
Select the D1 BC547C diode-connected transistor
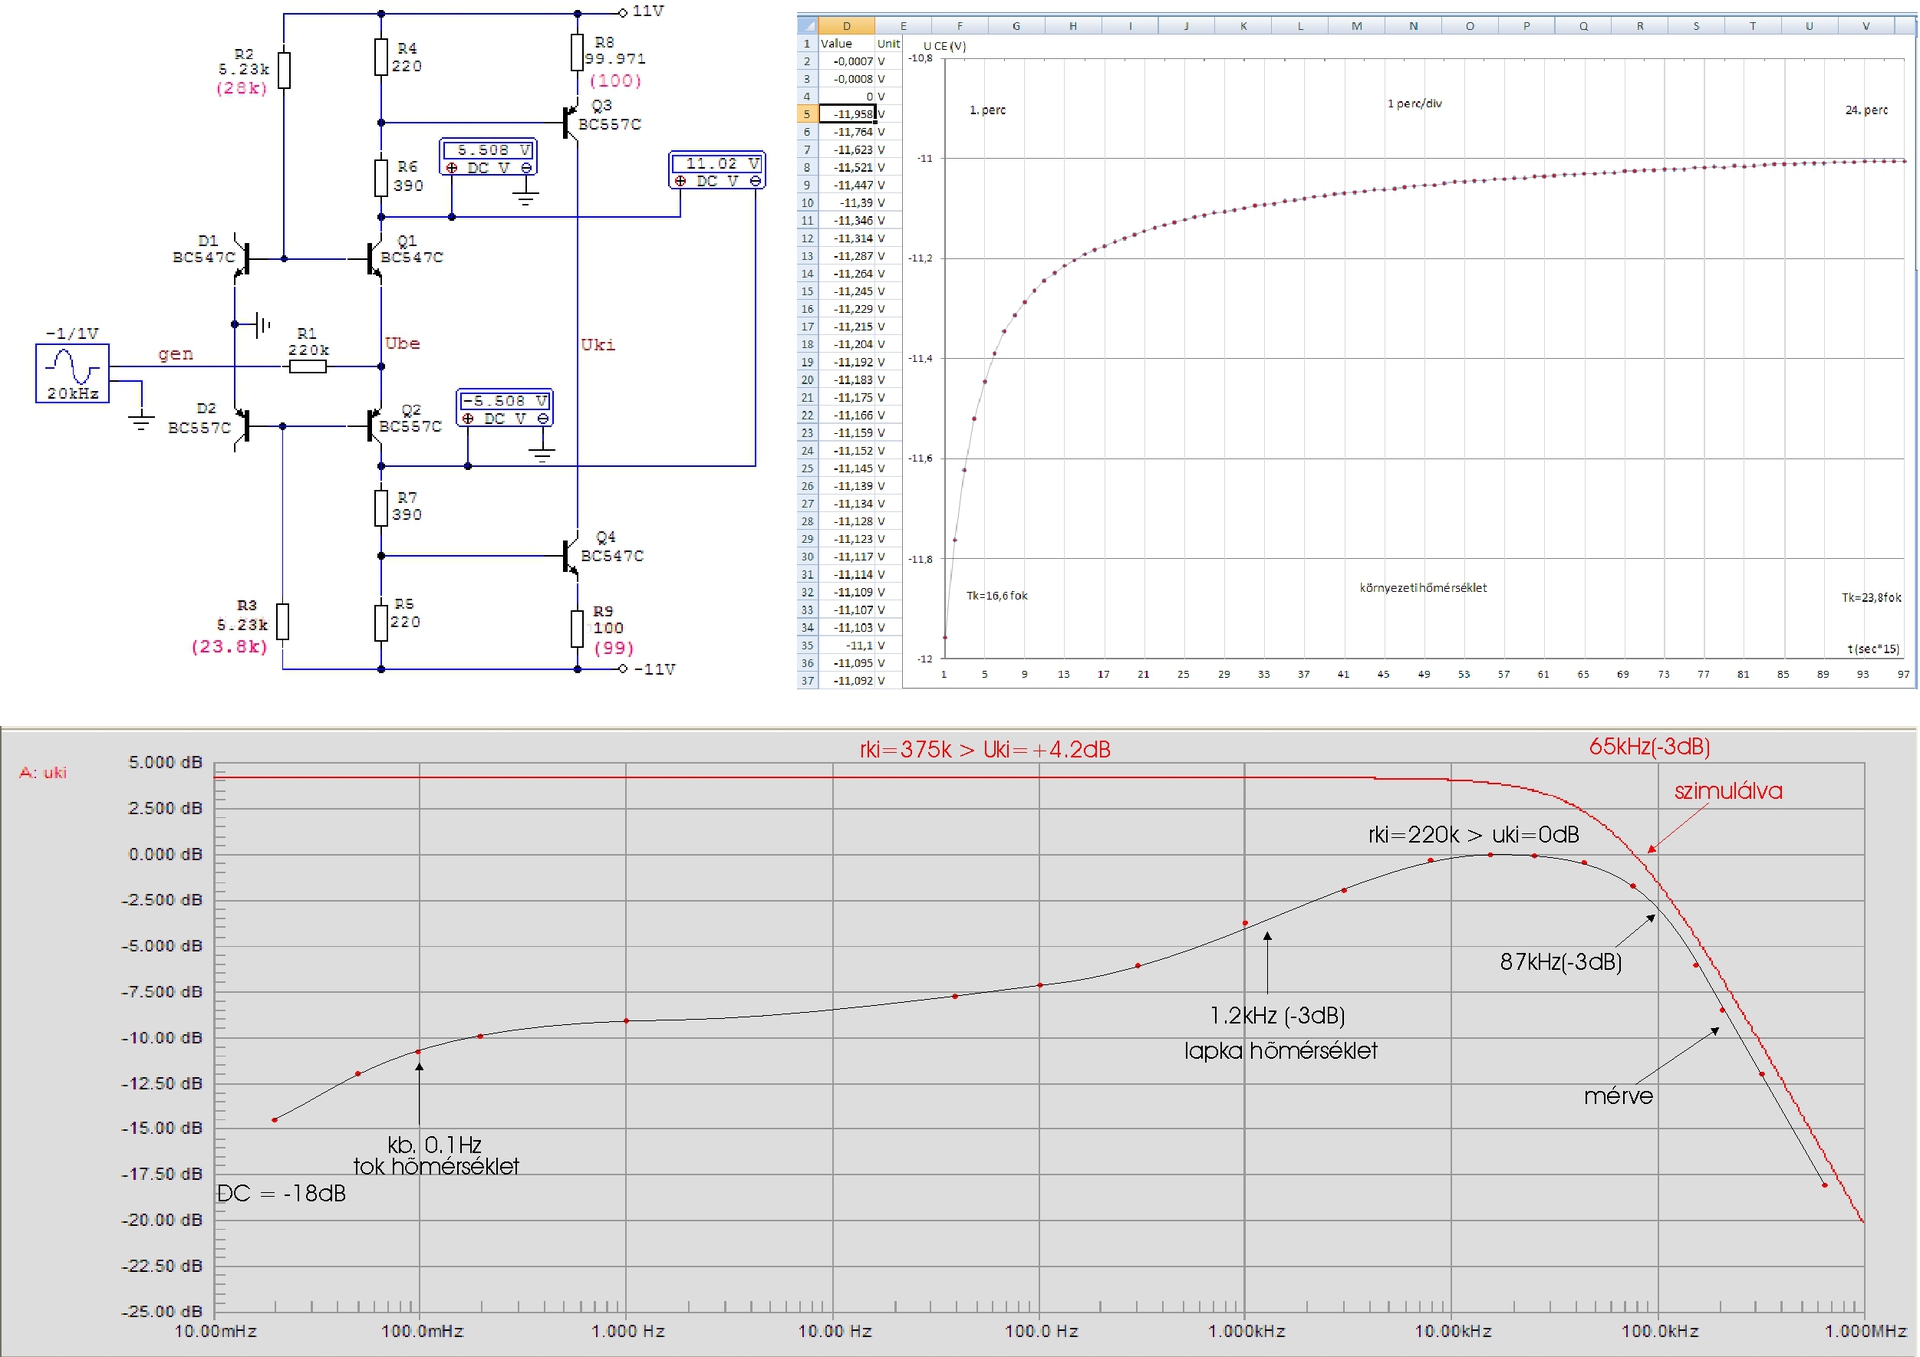pyautogui.click(x=241, y=258)
